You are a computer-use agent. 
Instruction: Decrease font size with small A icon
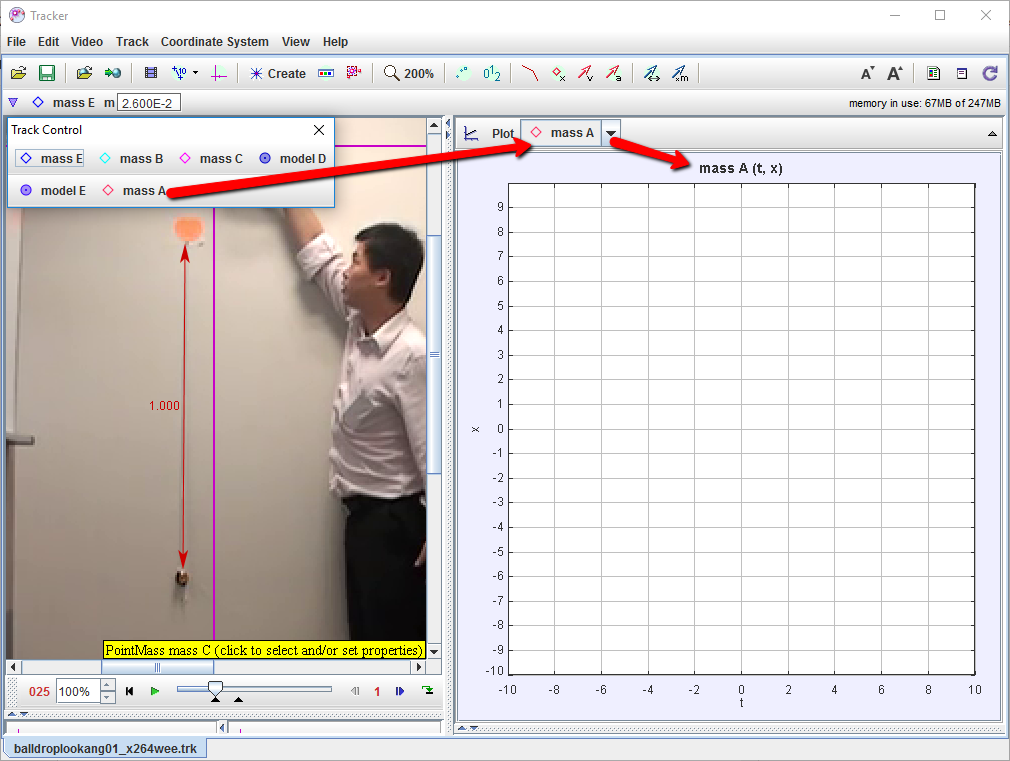868,73
